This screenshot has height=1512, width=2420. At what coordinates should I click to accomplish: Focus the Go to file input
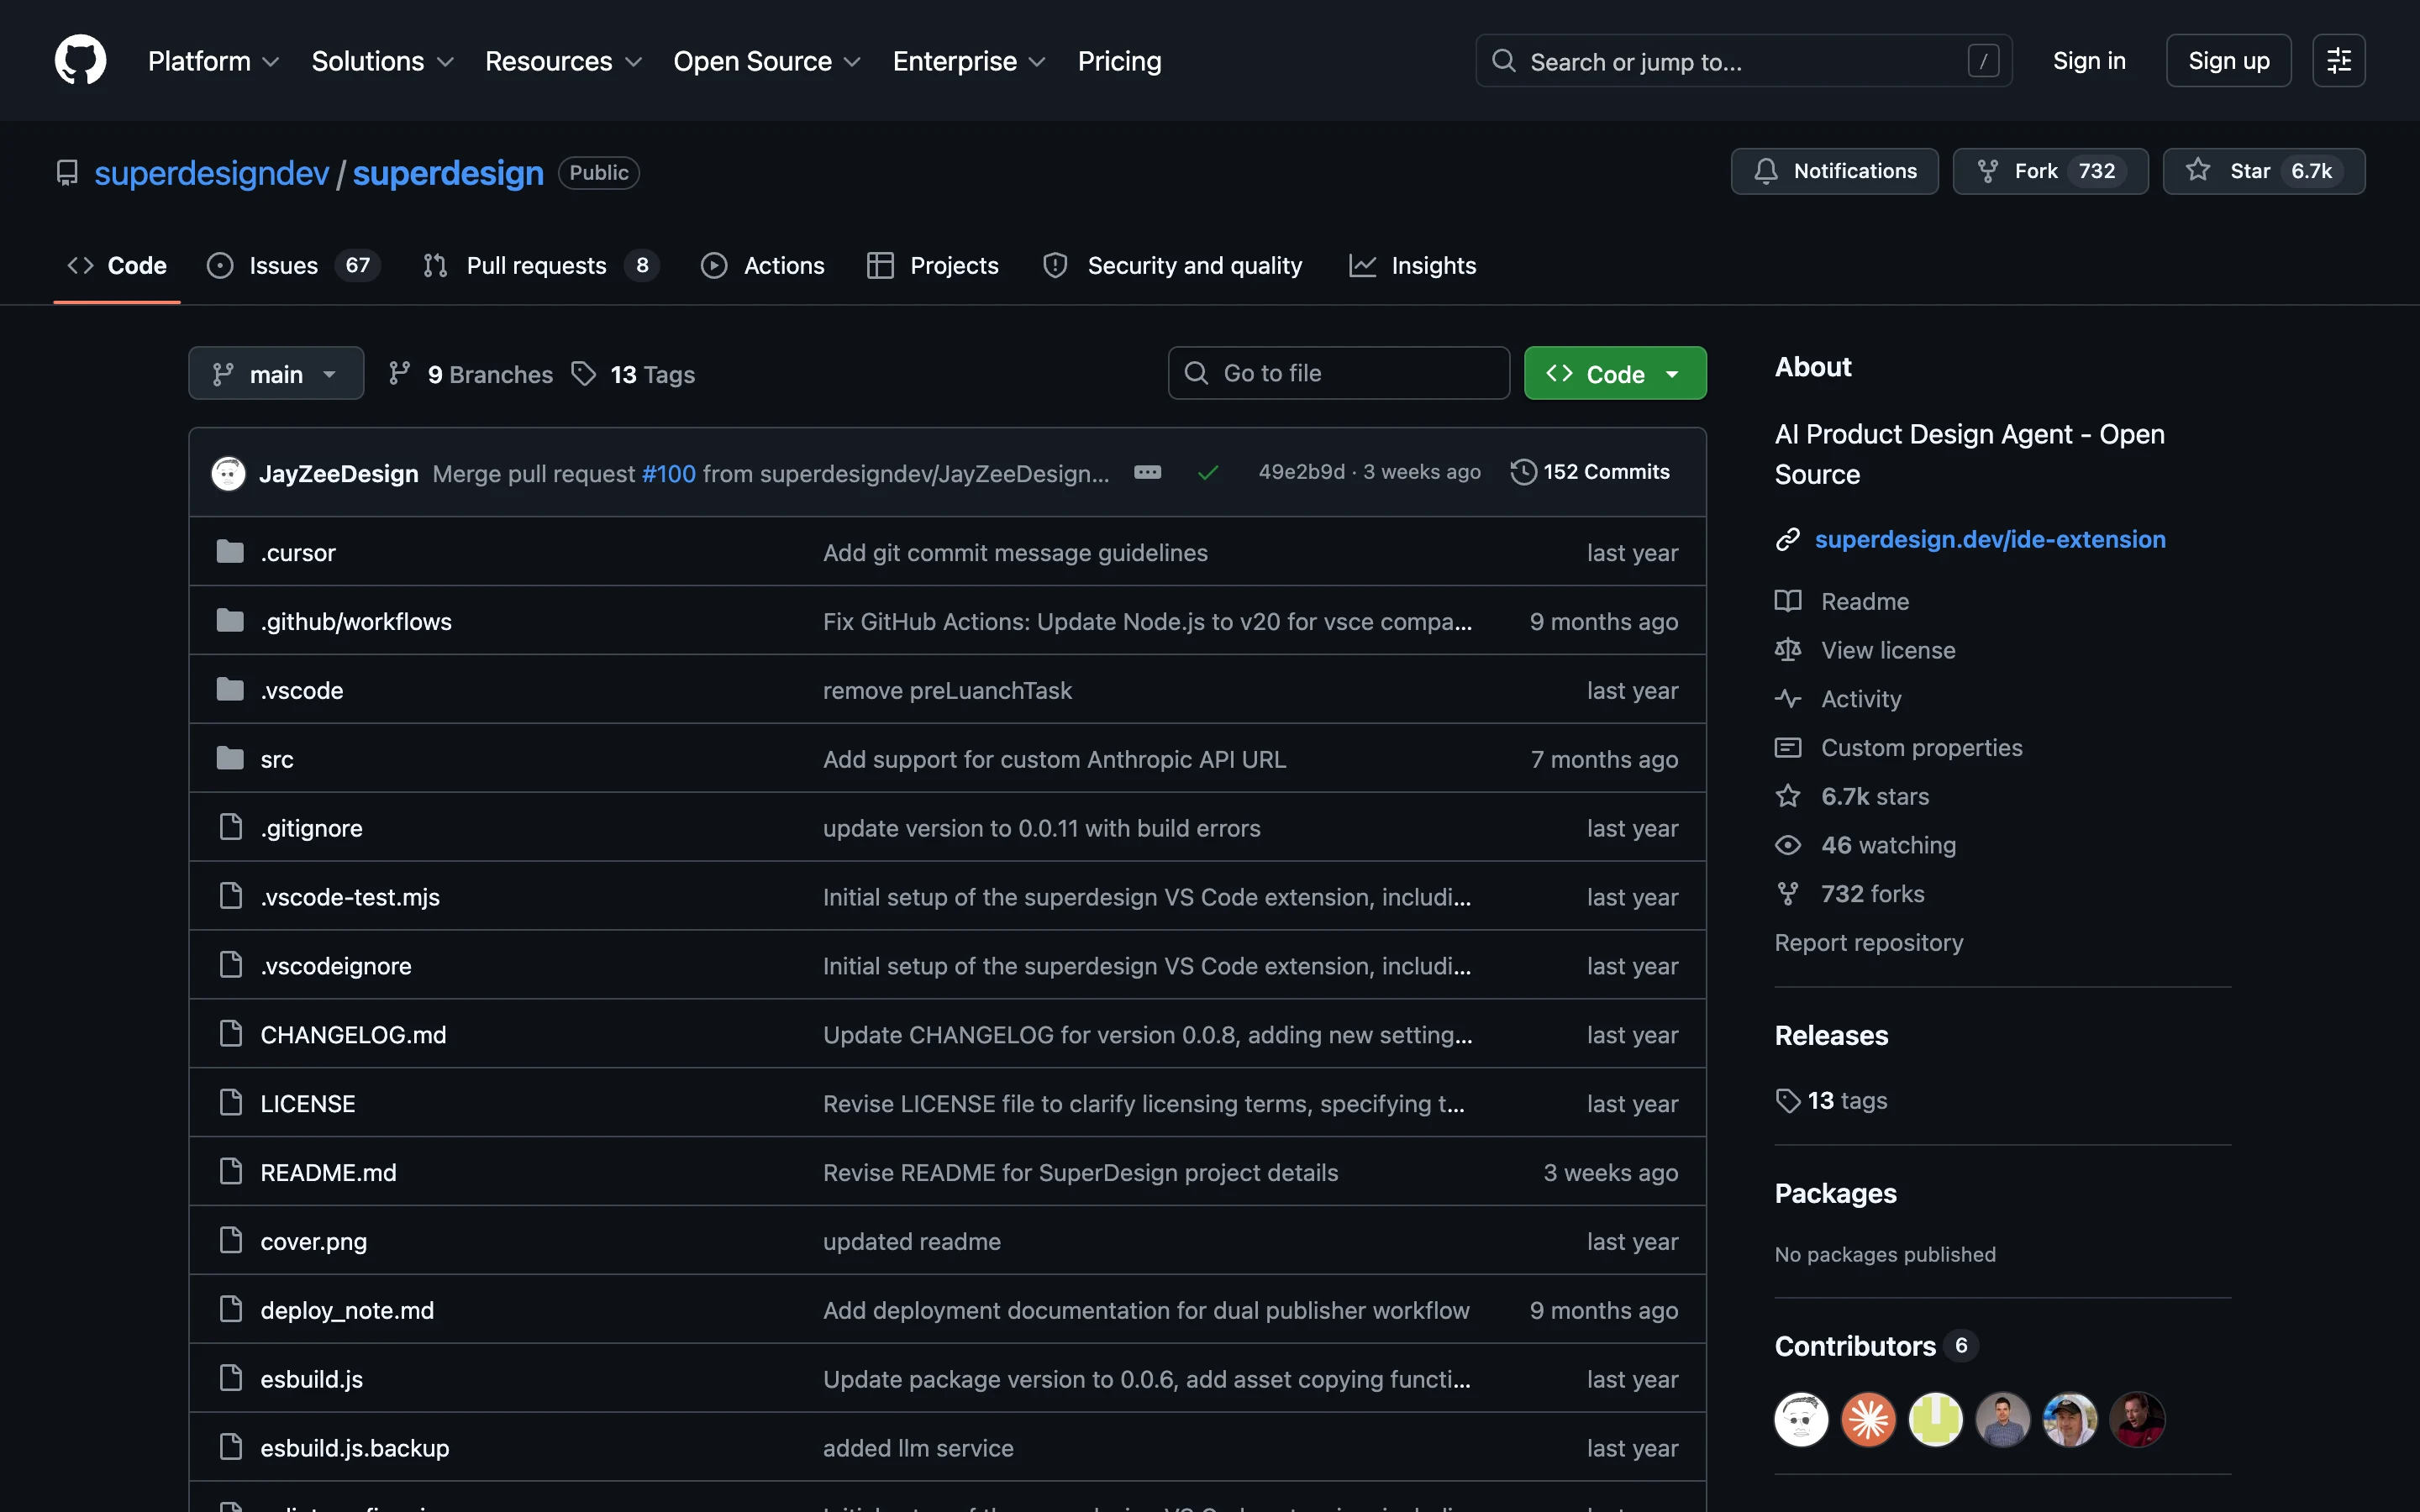(x=1338, y=373)
